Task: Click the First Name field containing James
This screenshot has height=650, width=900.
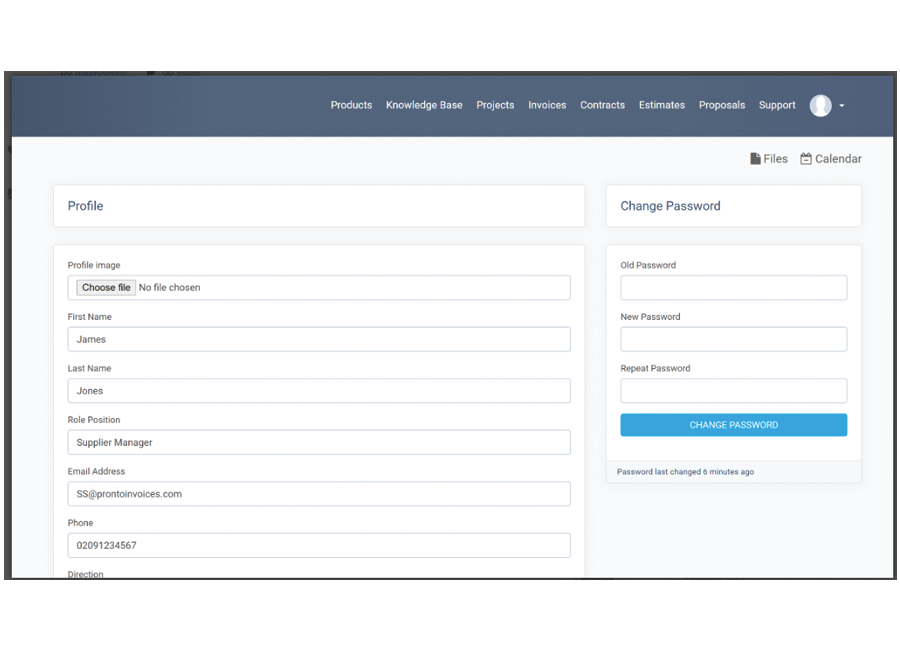Action: click(319, 339)
